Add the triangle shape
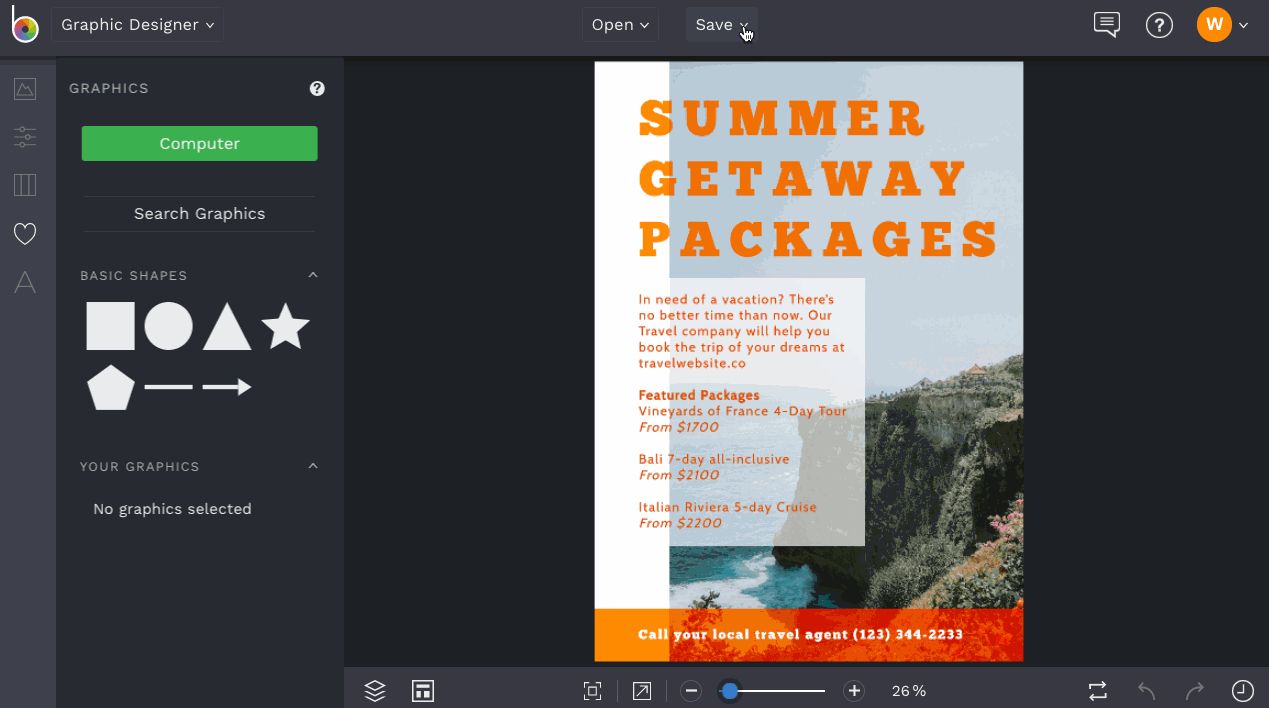 (227, 326)
